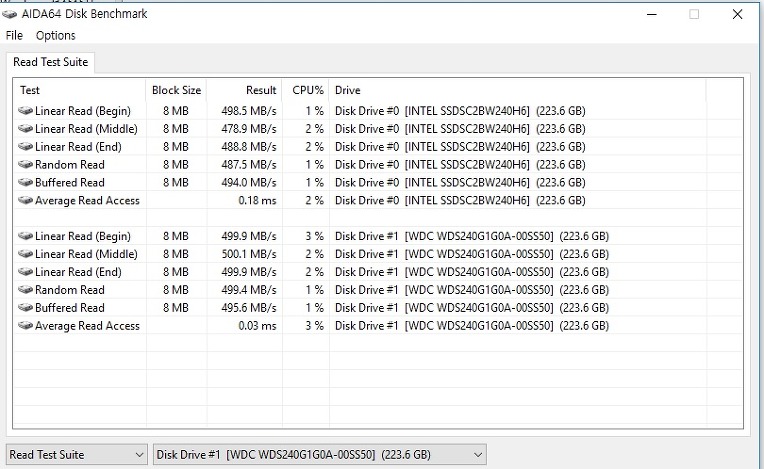Minimize the AIDA64 Disk Benchmark window

[x=651, y=15]
